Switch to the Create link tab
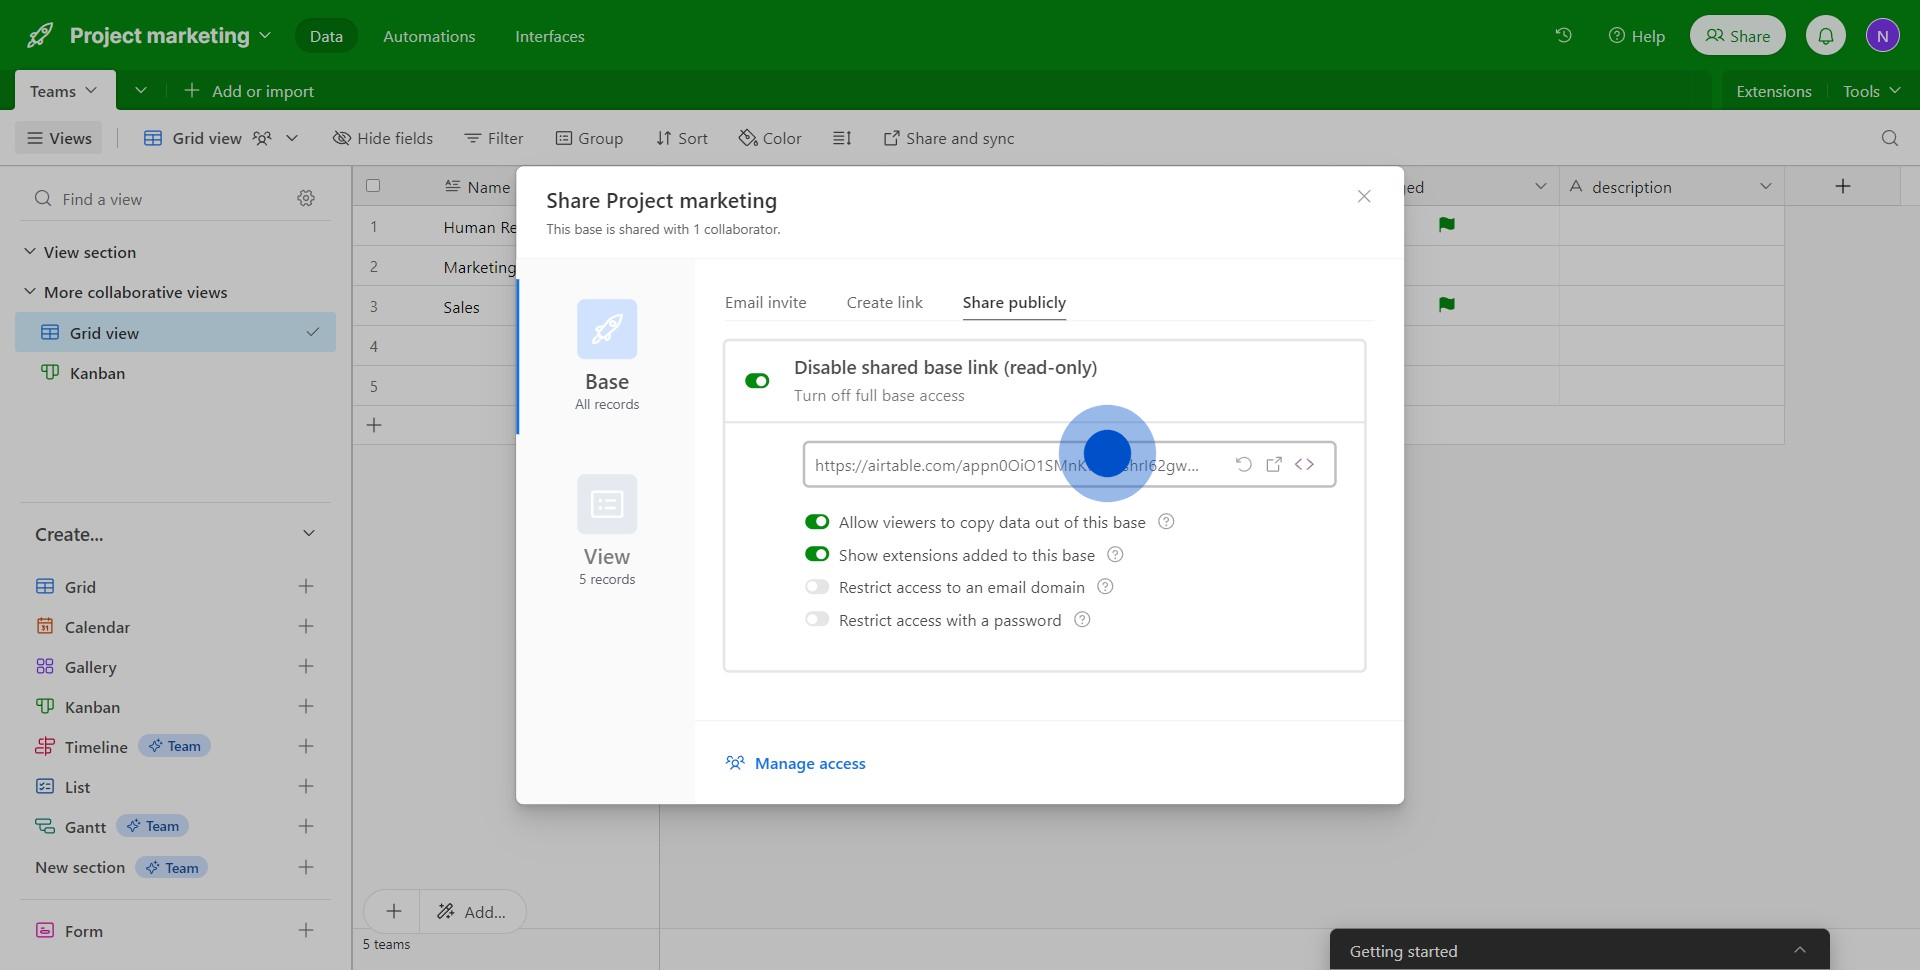 tap(884, 303)
